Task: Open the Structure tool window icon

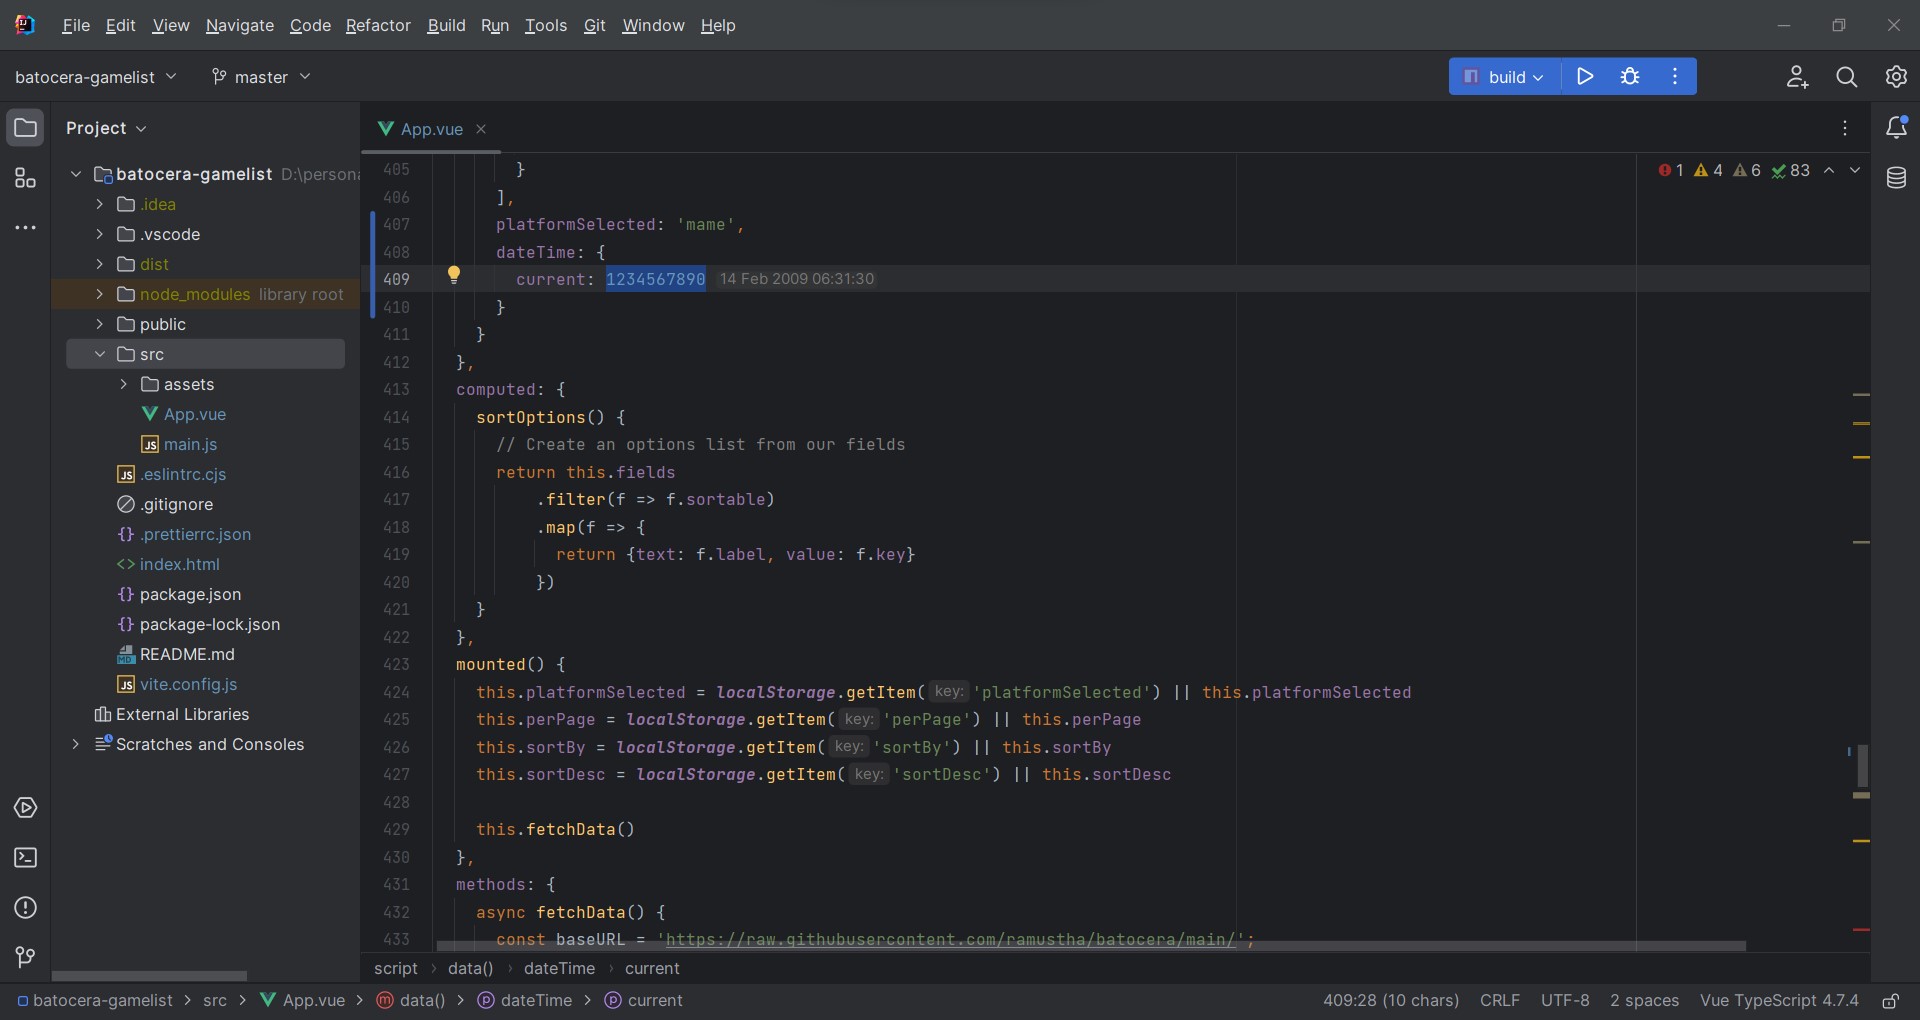Action: click(25, 178)
